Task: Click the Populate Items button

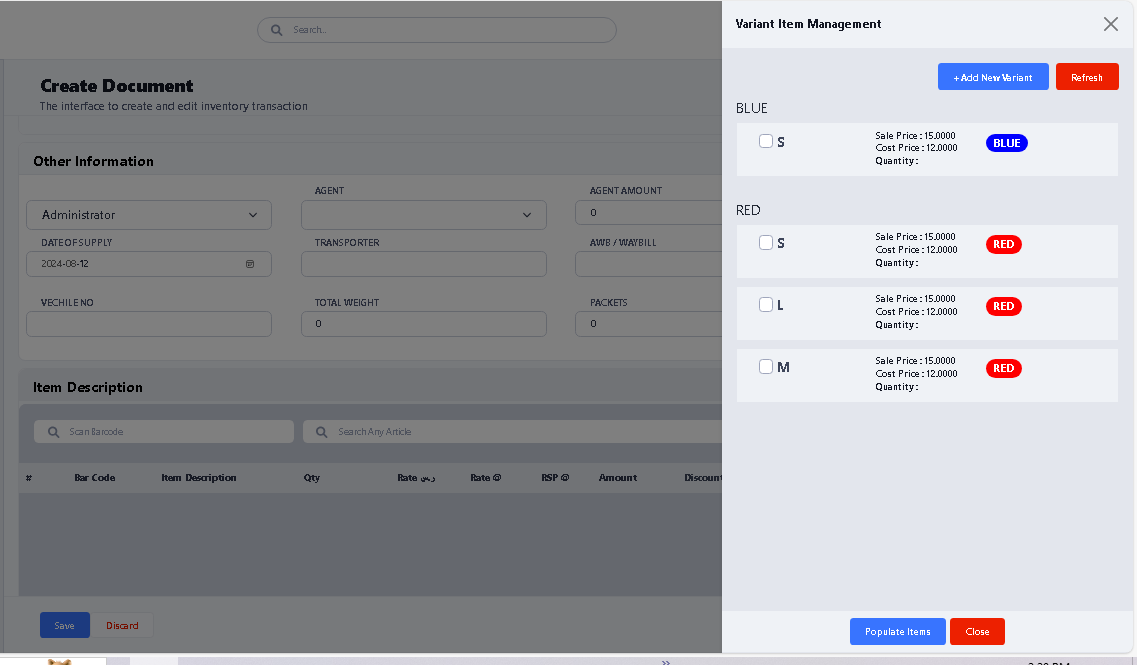Action: click(x=897, y=631)
